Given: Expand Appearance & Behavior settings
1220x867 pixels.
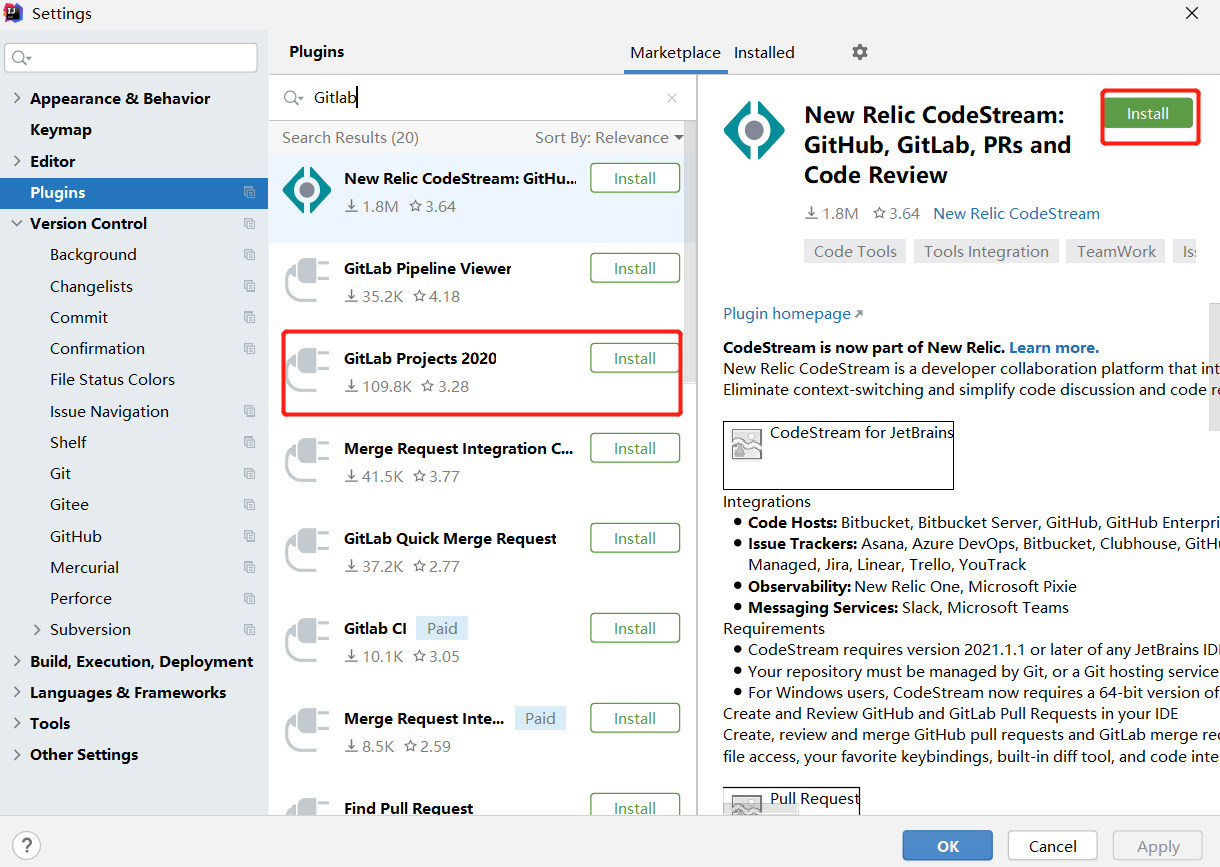Looking at the screenshot, I should tap(16, 98).
